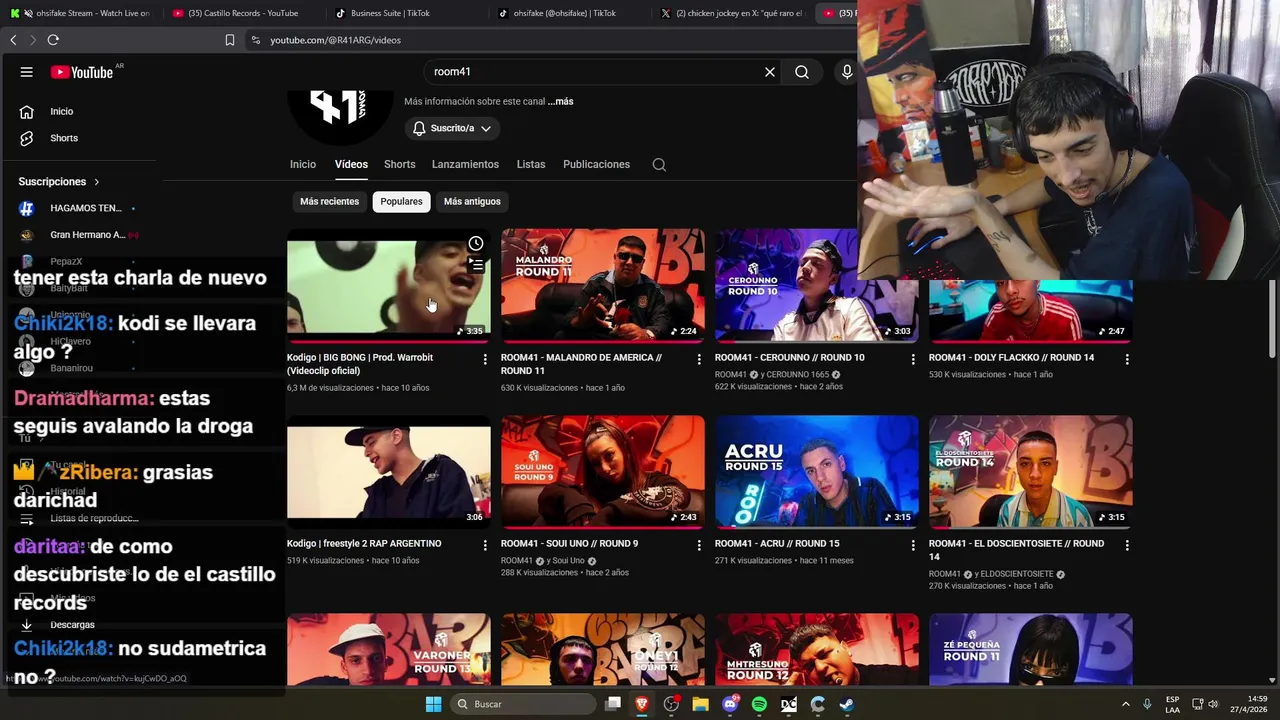The height and width of the screenshot is (720, 1280).
Task: Open Discord from taskbar
Action: tap(730, 704)
